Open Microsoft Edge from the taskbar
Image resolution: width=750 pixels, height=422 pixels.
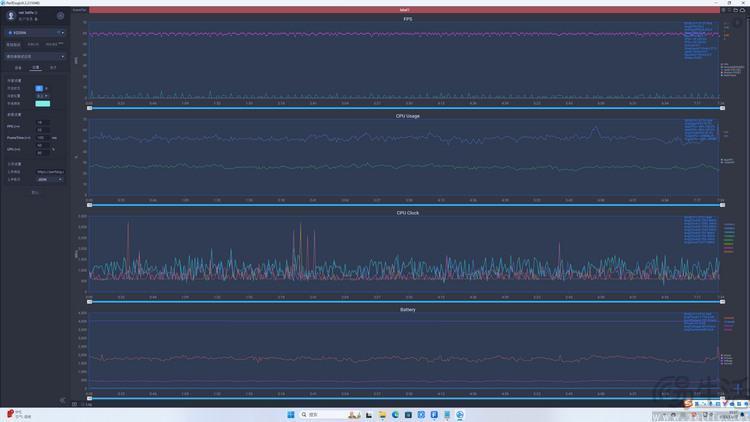coord(395,415)
